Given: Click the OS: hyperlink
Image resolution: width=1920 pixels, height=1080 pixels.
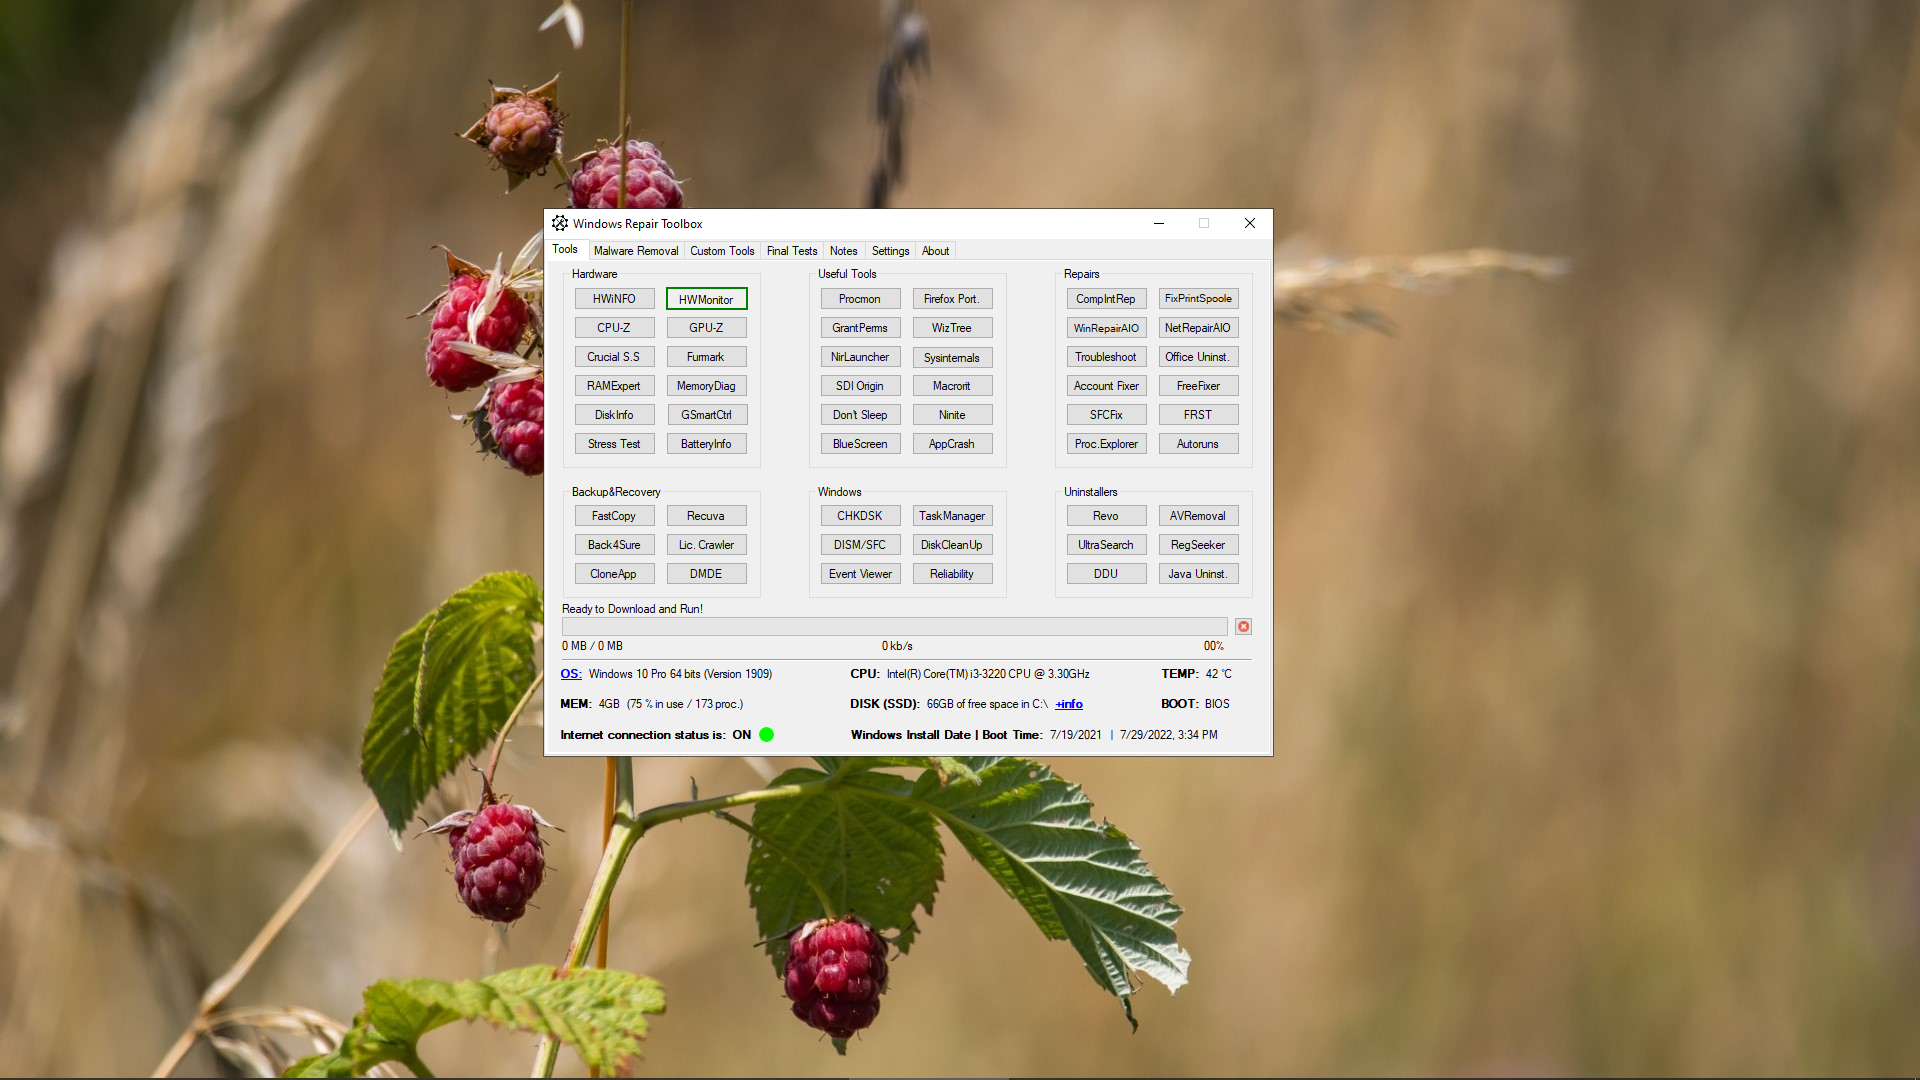Looking at the screenshot, I should coord(571,674).
